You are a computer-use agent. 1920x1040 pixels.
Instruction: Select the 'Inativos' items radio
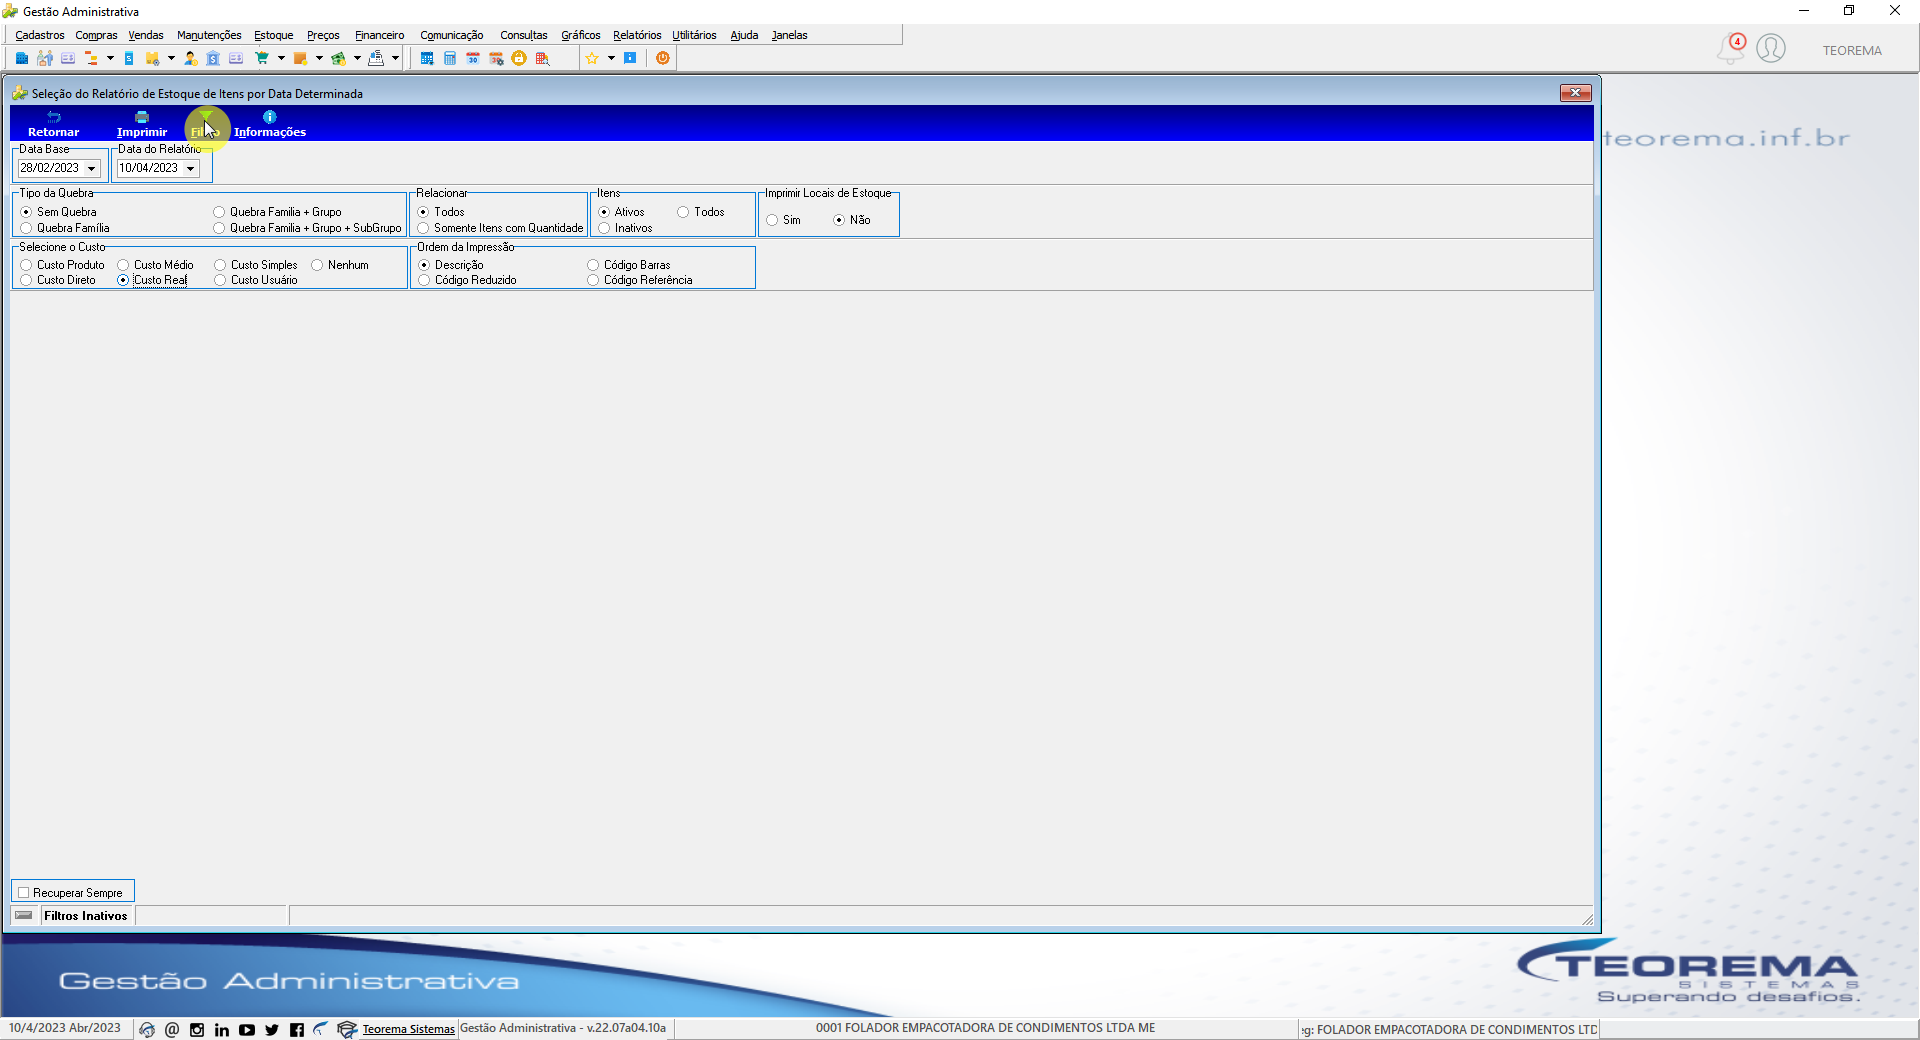pos(625,228)
